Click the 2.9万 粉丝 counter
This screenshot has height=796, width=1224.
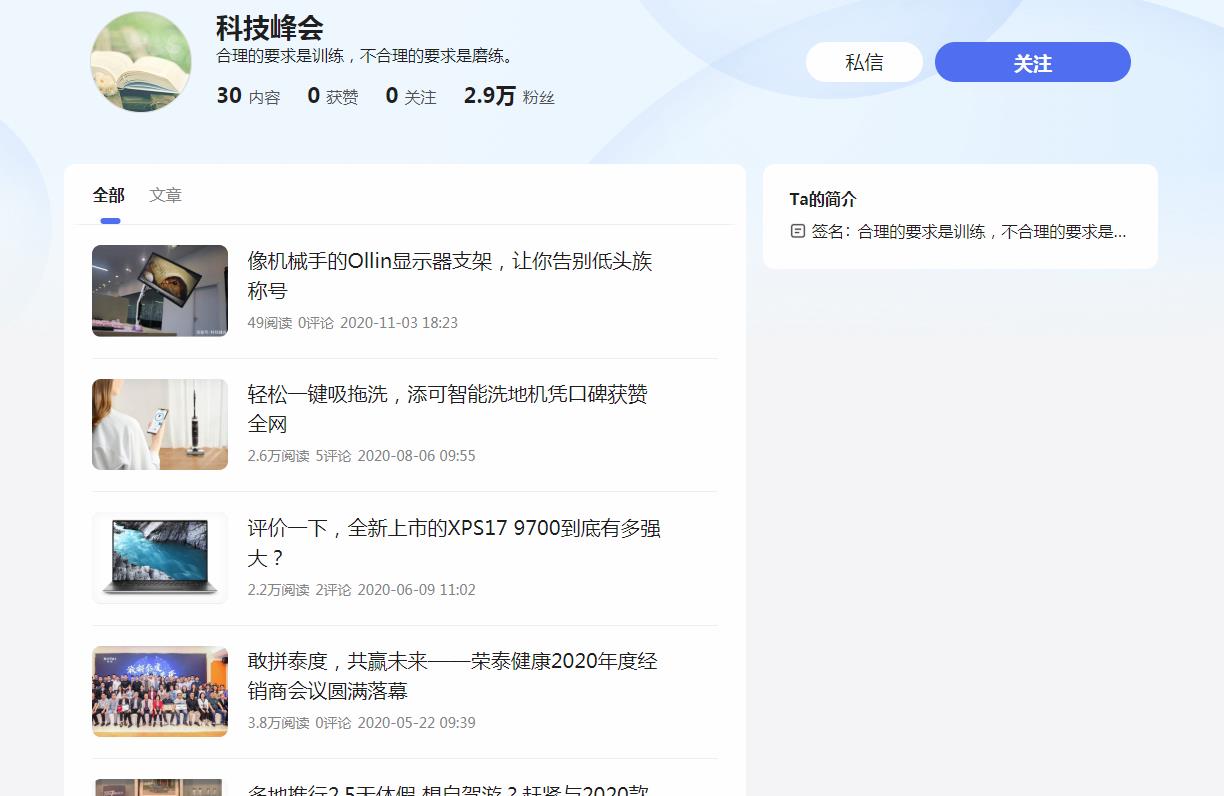pos(509,96)
